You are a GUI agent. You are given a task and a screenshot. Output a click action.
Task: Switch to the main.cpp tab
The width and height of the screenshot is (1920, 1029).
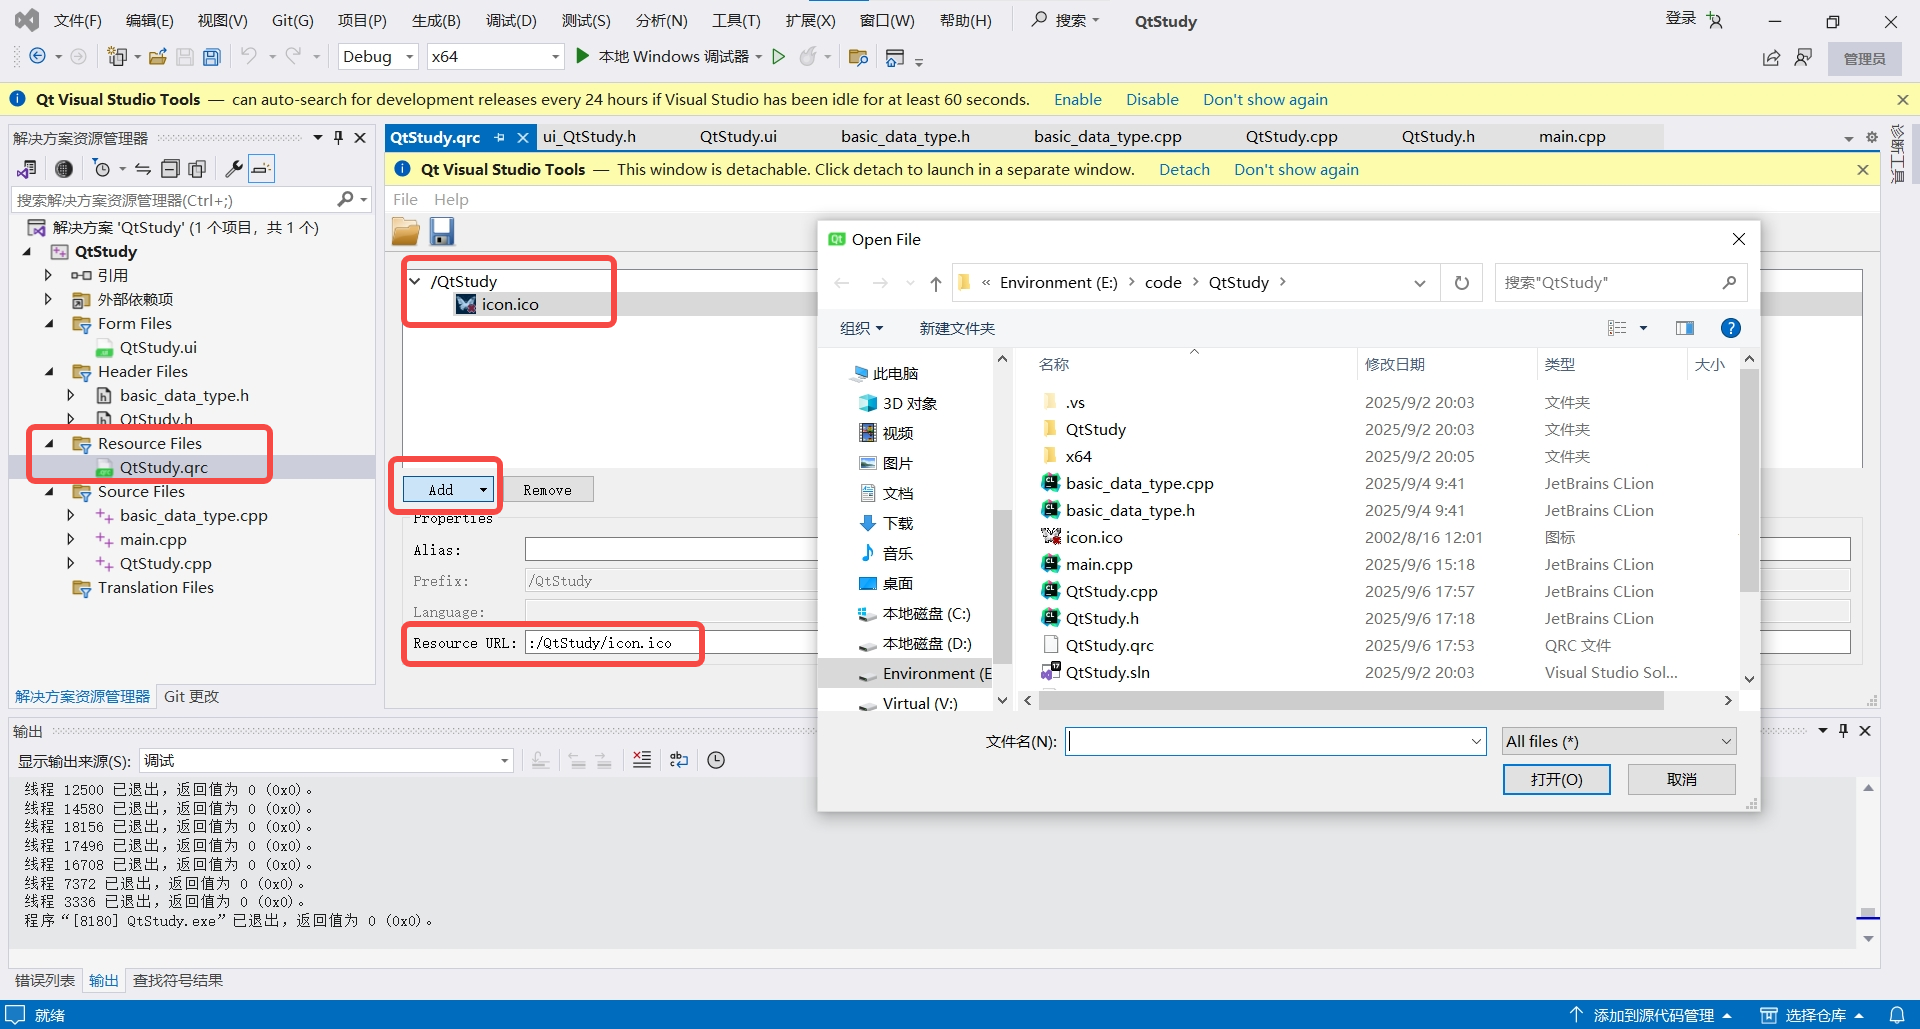(x=1572, y=137)
